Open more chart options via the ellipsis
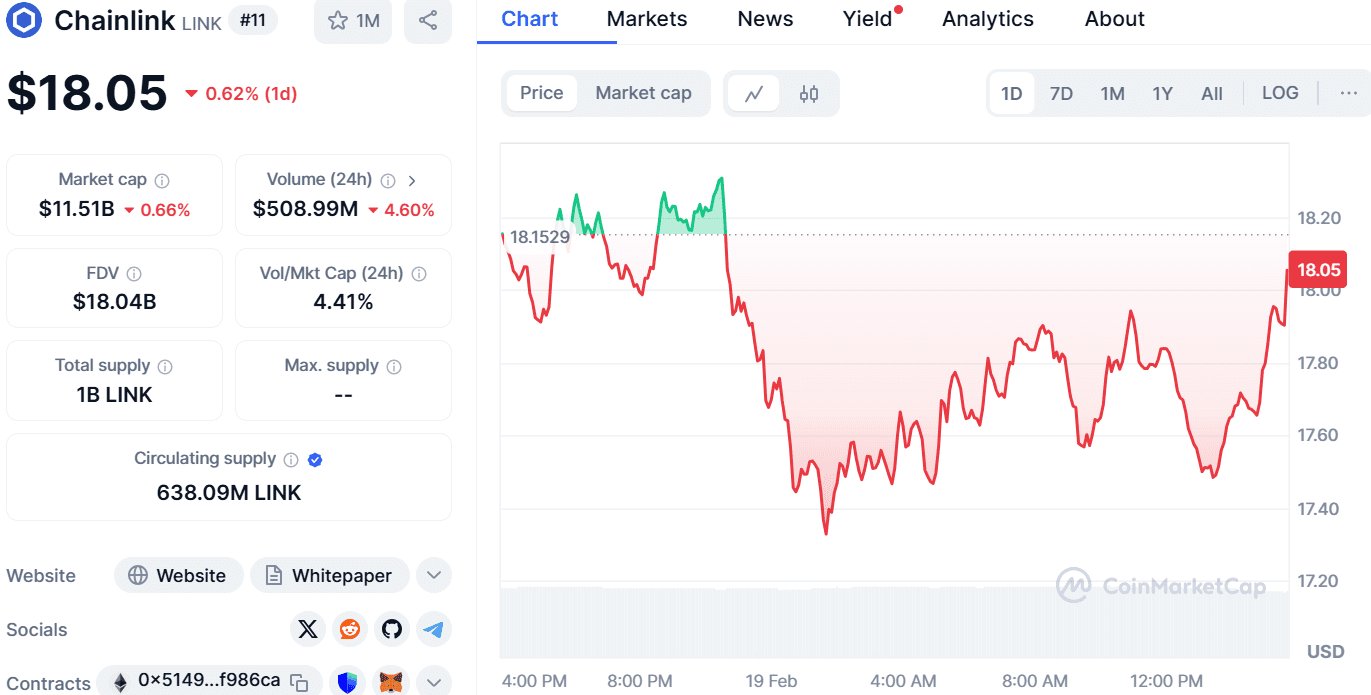The width and height of the screenshot is (1371, 695). (x=1348, y=92)
